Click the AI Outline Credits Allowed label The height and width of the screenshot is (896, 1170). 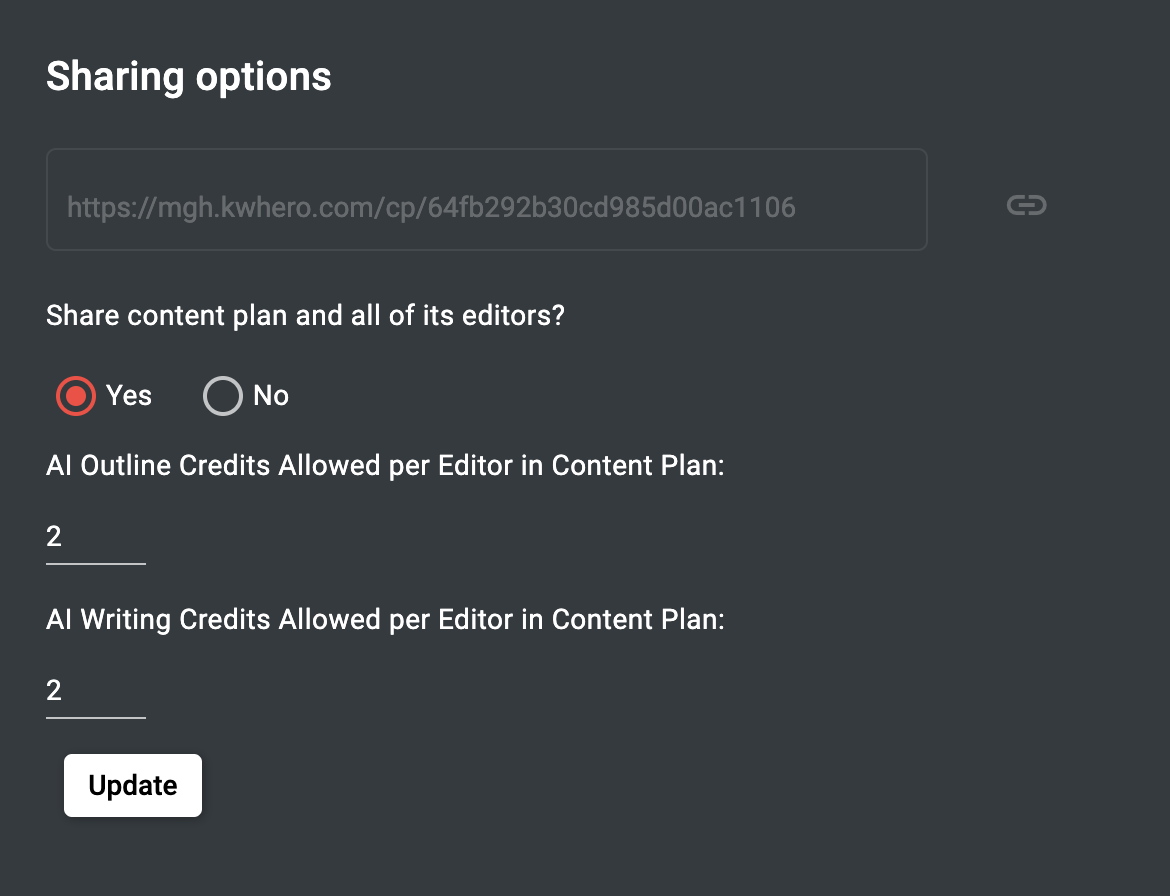click(x=385, y=466)
